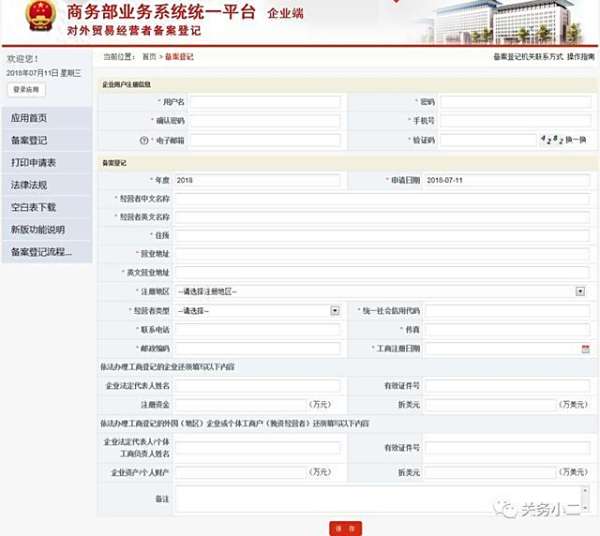The image size is (600, 536).
Task: Focus the 确认密码 input field
Action: (x=265, y=121)
